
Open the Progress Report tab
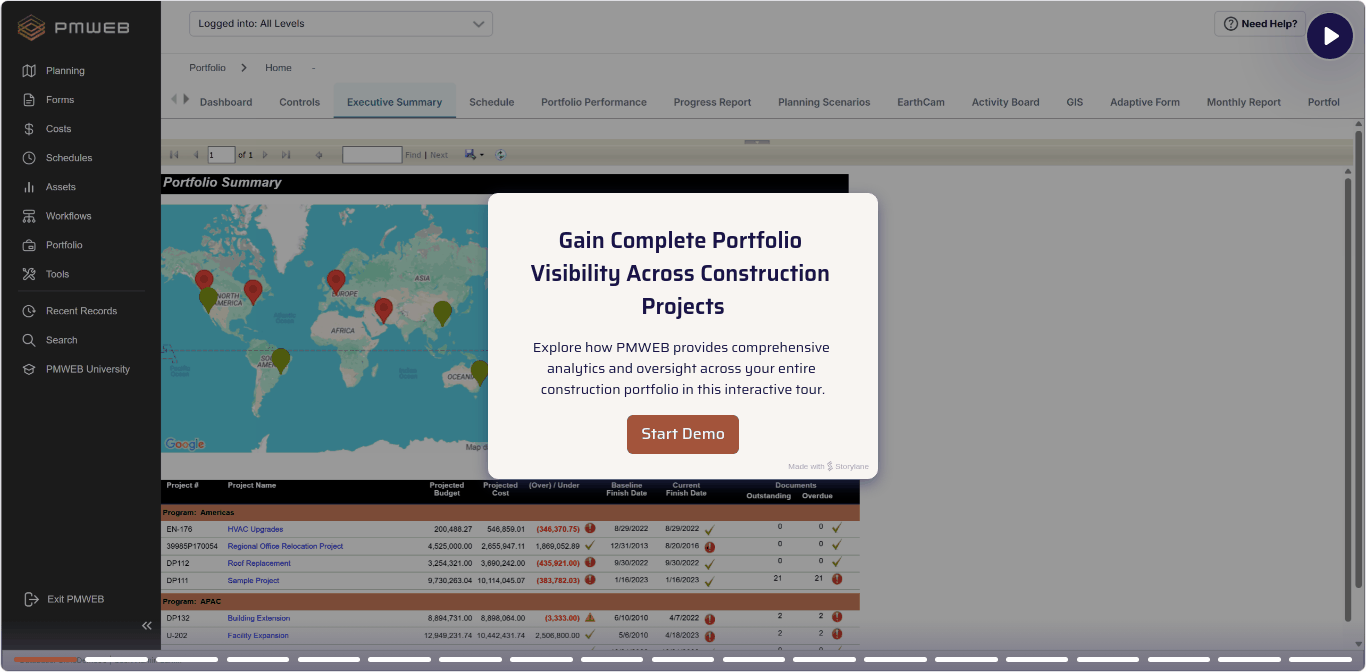pos(712,102)
